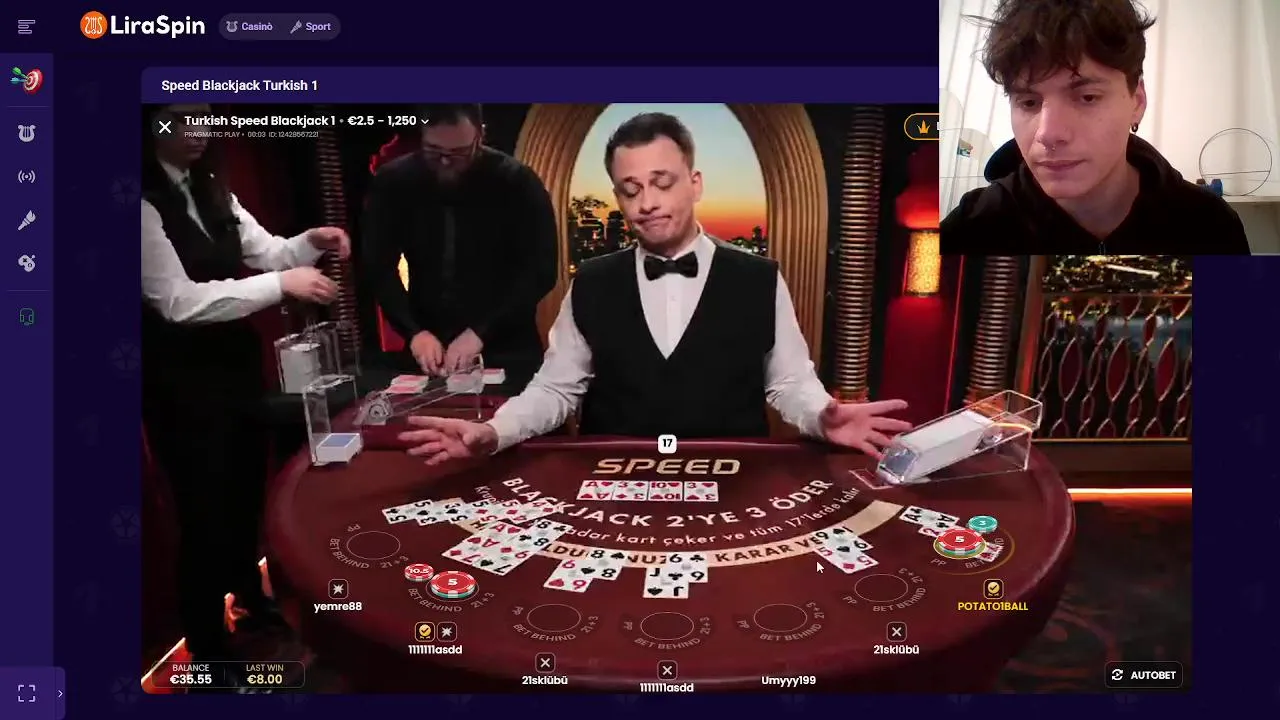Close the blackjack game with the X
1280x720 pixels.
pyautogui.click(x=165, y=127)
